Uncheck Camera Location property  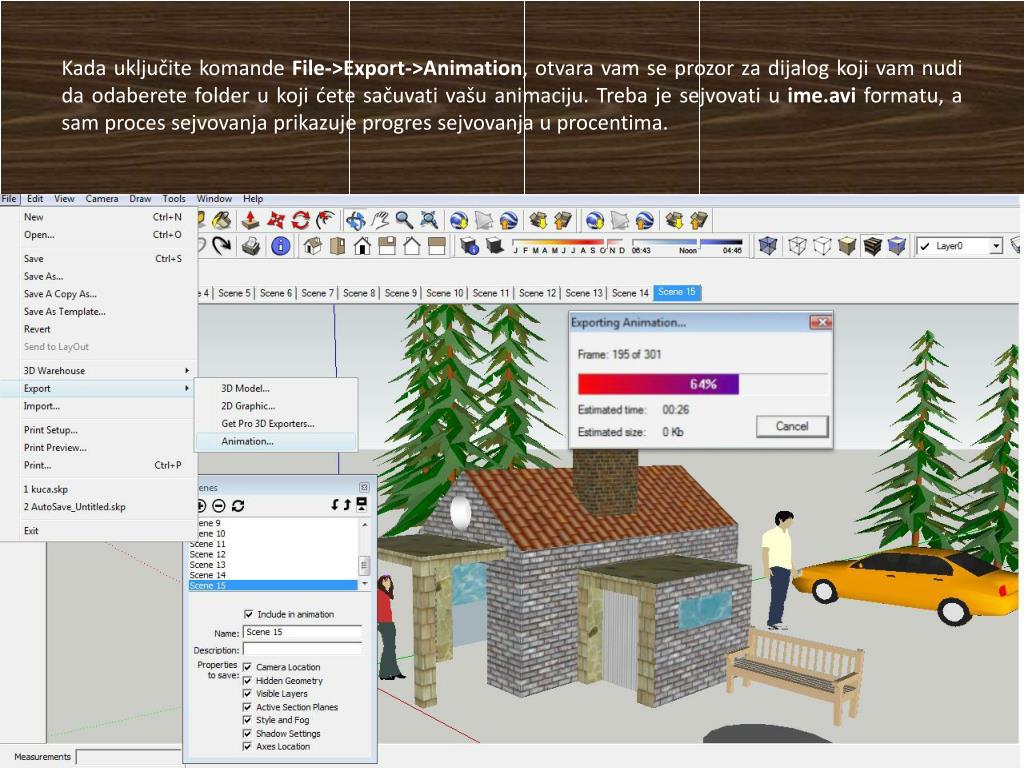click(248, 667)
